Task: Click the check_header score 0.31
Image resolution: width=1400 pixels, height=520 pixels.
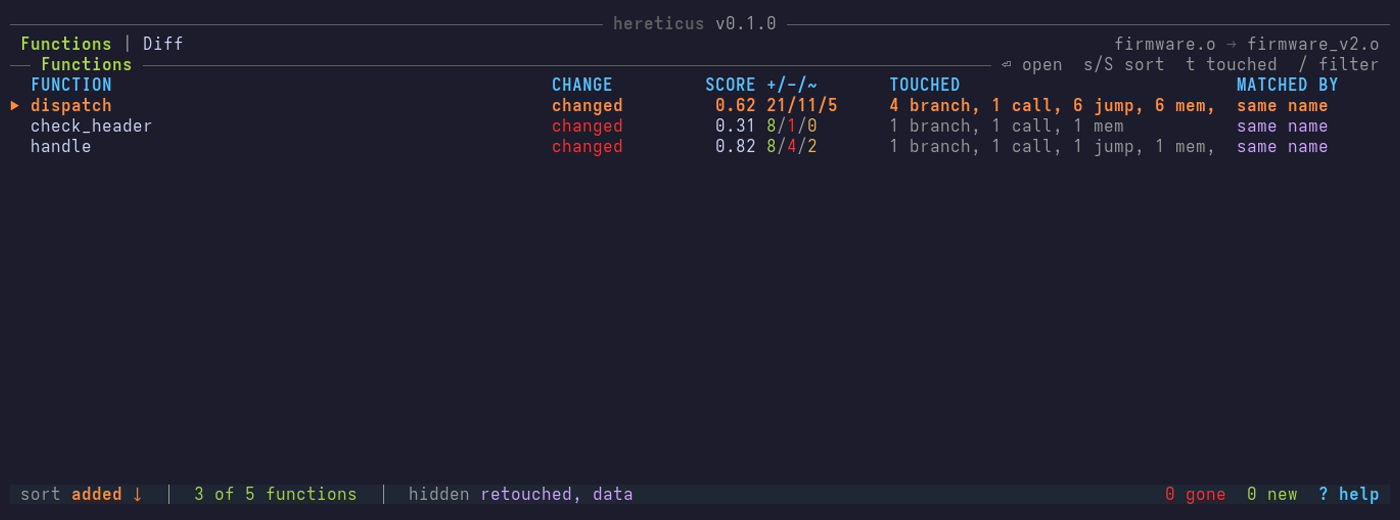Action: click(x=735, y=126)
